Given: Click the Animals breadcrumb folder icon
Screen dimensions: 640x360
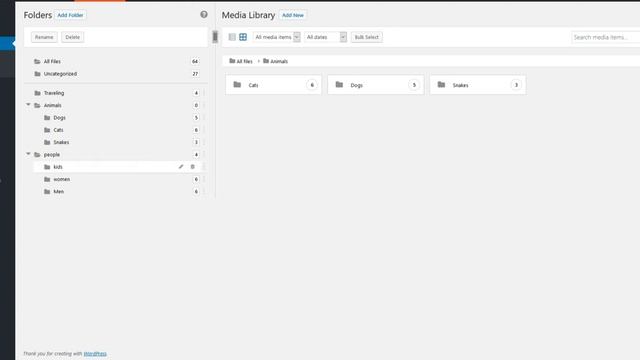Looking at the screenshot, I should [x=266, y=61].
